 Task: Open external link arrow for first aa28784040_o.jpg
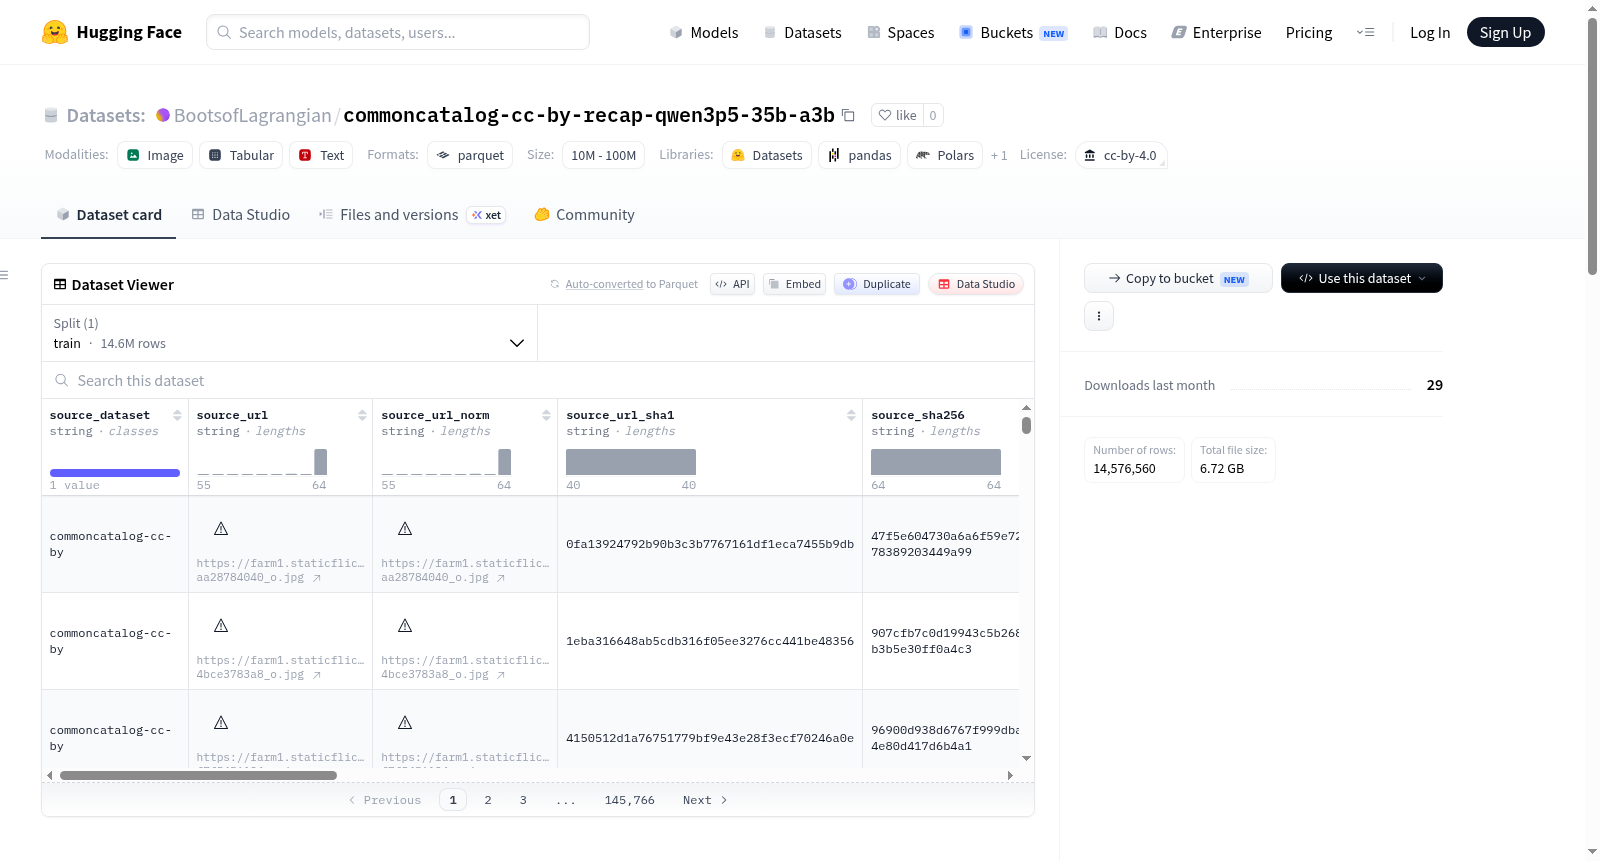(317, 578)
